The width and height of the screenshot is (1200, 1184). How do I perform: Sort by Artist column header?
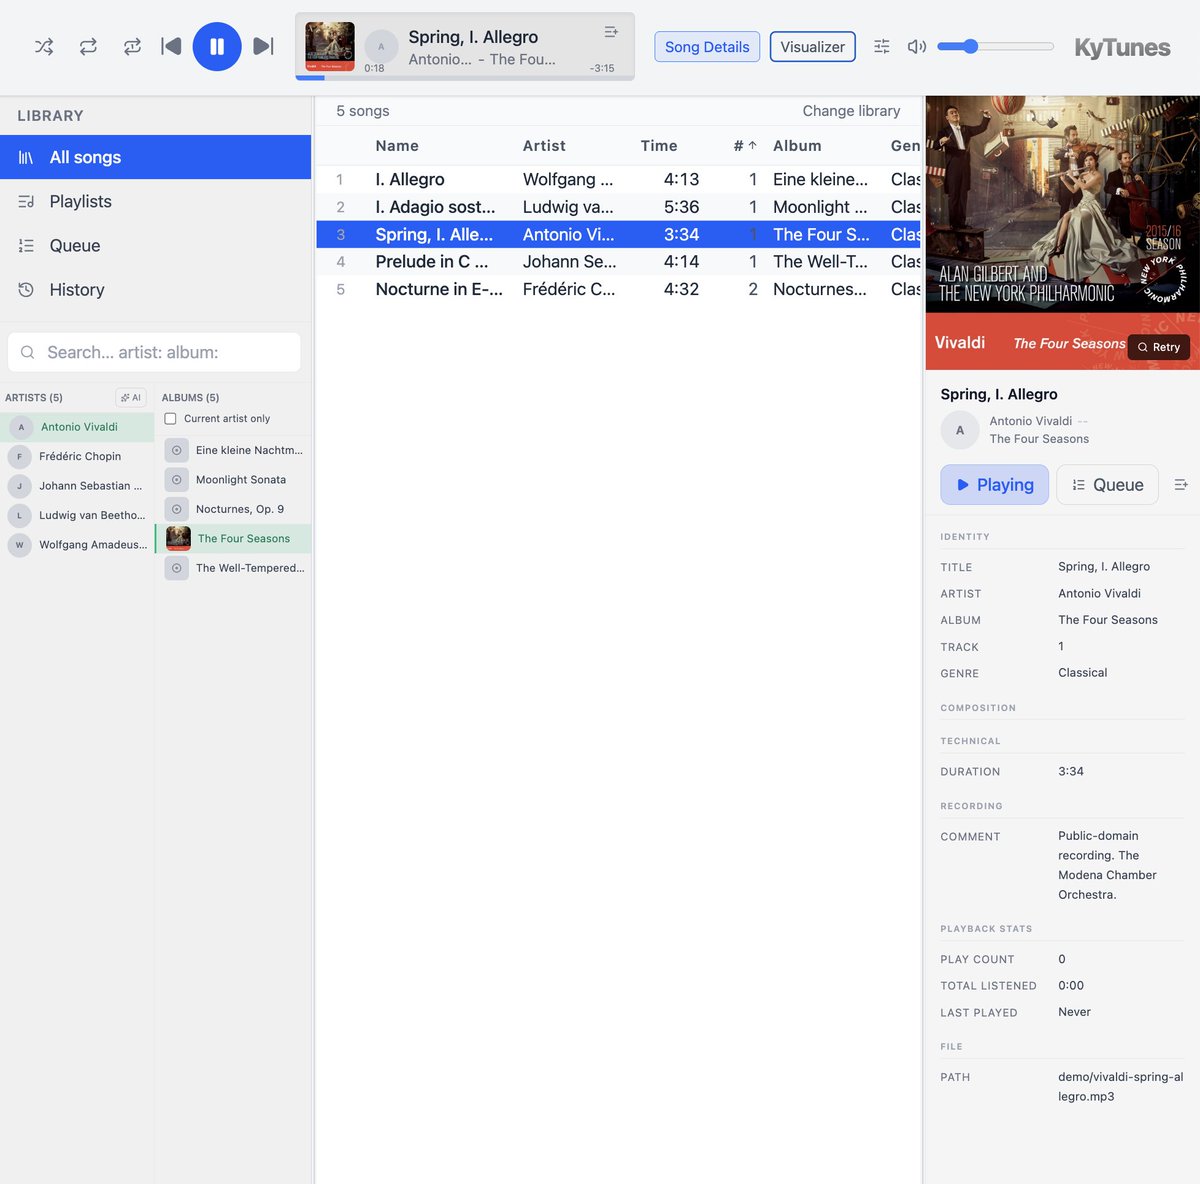544,146
